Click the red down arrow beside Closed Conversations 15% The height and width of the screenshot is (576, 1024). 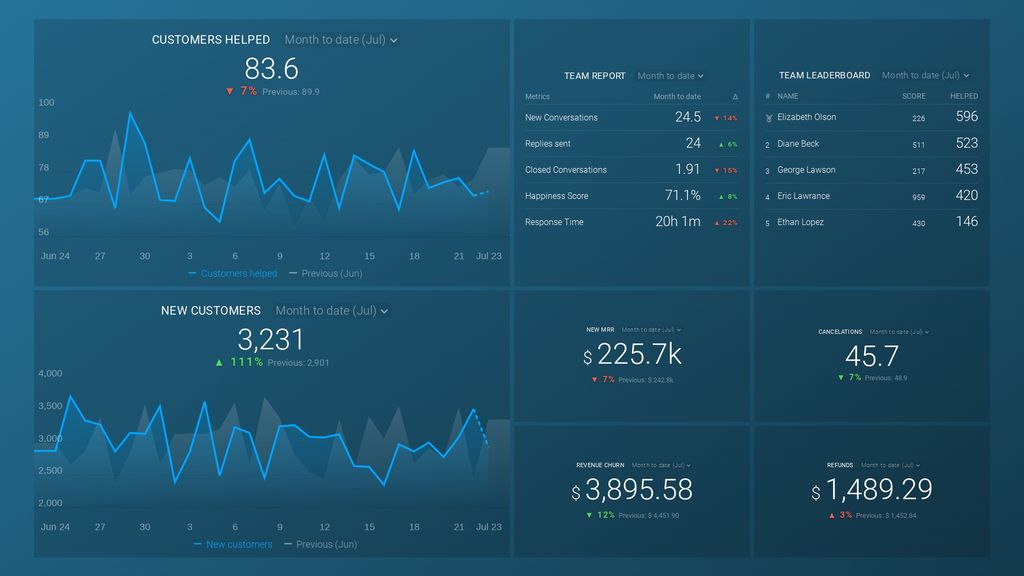tap(716, 170)
